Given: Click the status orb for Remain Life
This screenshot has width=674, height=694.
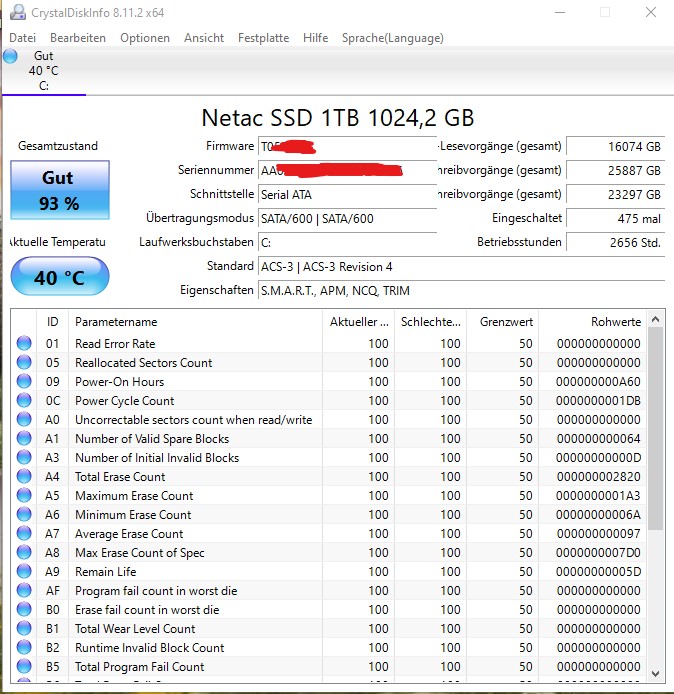Looking at the screenshot, I should [x=24, y=571].
